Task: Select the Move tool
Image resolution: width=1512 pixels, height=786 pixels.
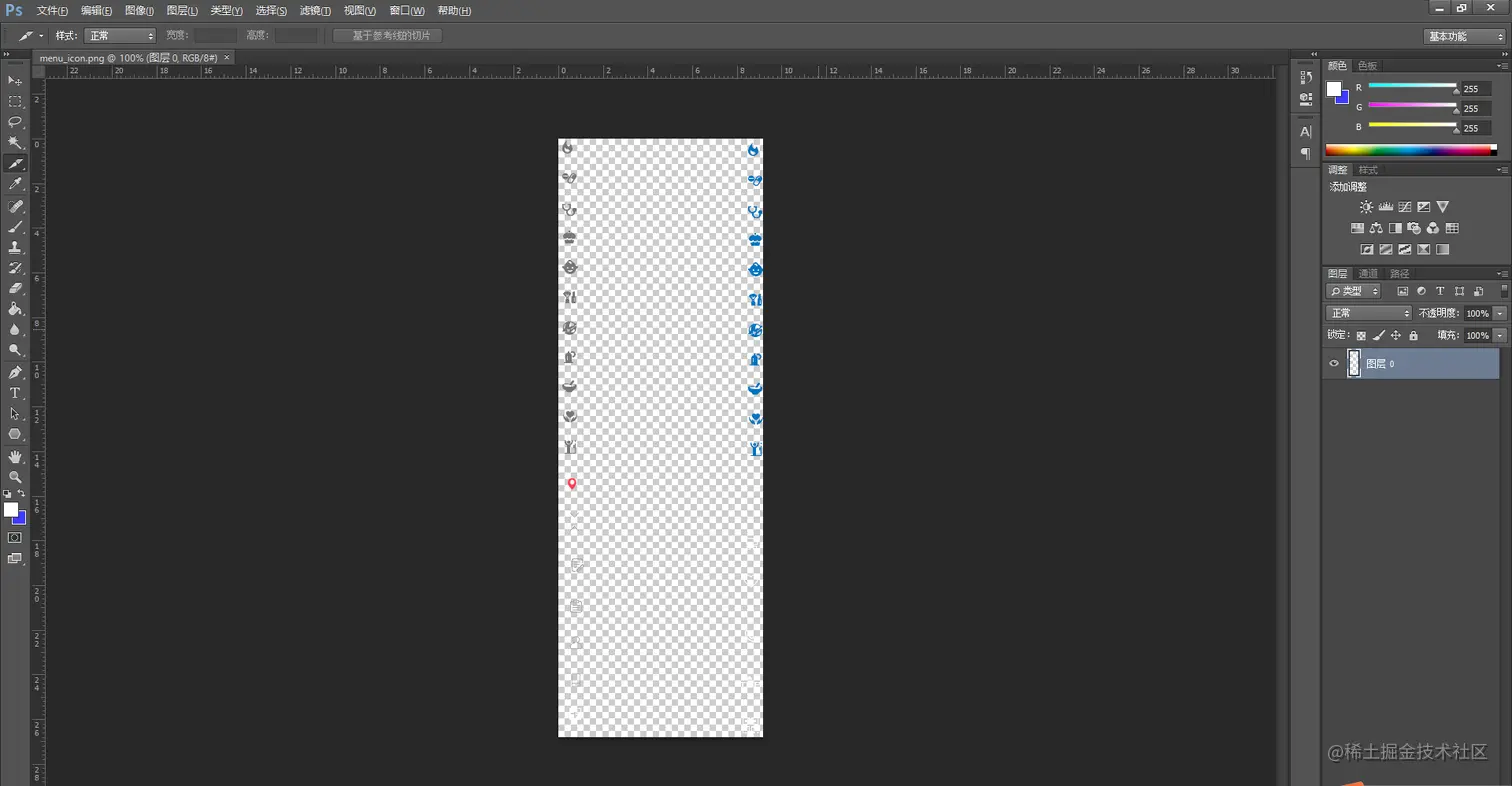Action: (x=15, y=80)
